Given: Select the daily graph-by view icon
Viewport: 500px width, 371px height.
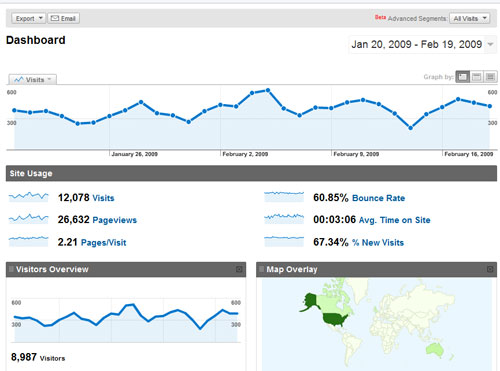Looking at the screenshot, I should (x=462, y=77).
